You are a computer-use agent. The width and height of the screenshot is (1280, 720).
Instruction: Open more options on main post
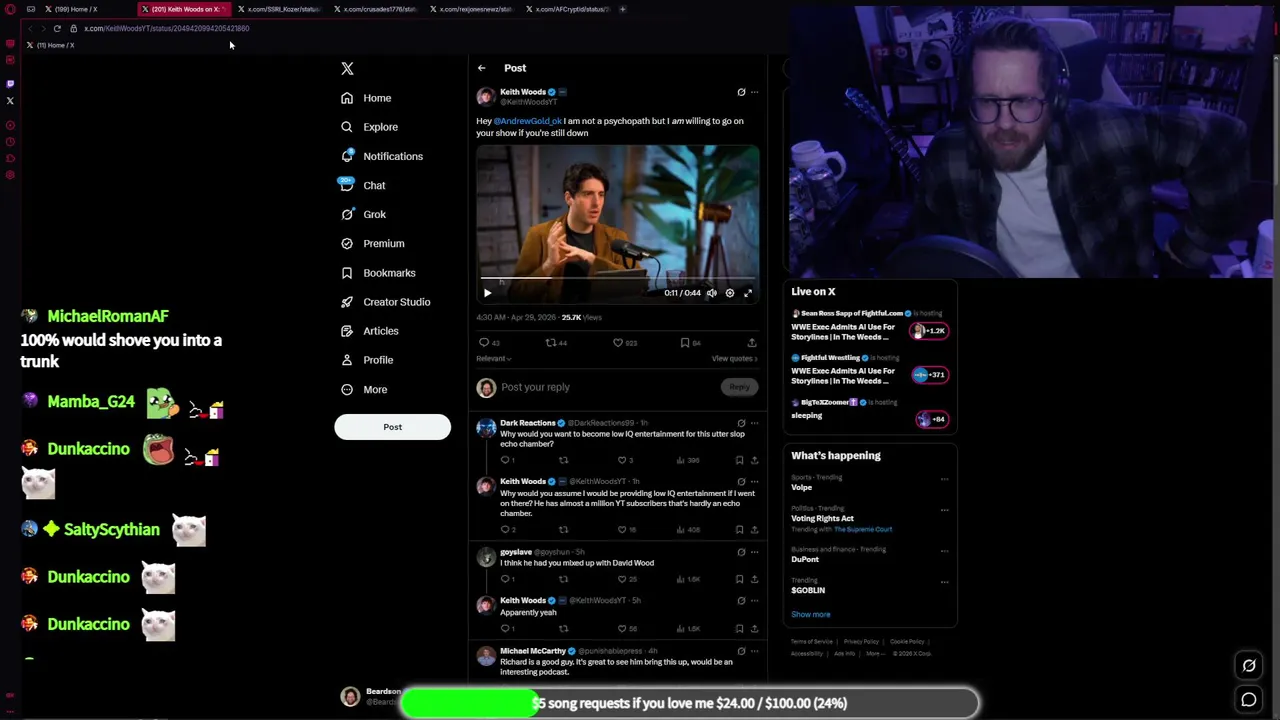coord(754,92)
